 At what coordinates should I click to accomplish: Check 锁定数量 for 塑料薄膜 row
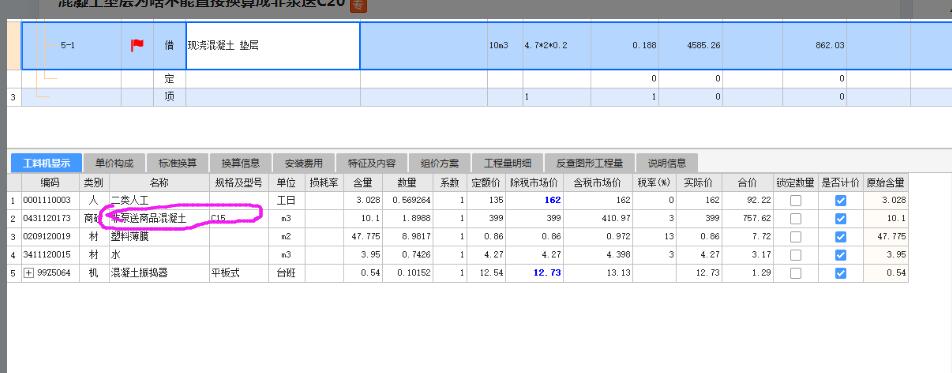click(x=795, y=237)
